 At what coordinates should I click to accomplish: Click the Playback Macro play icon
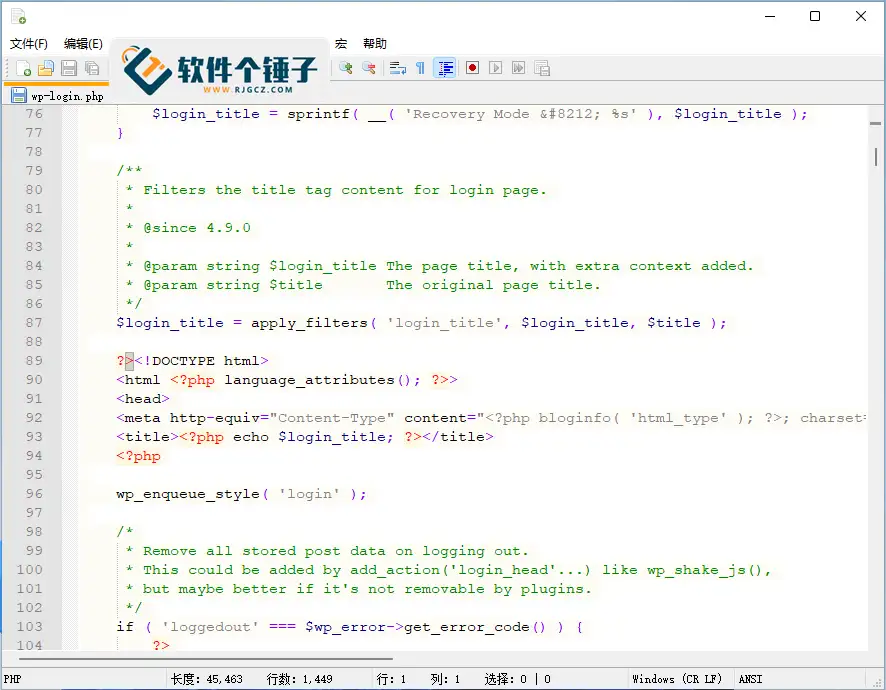[x=496, y=68]
